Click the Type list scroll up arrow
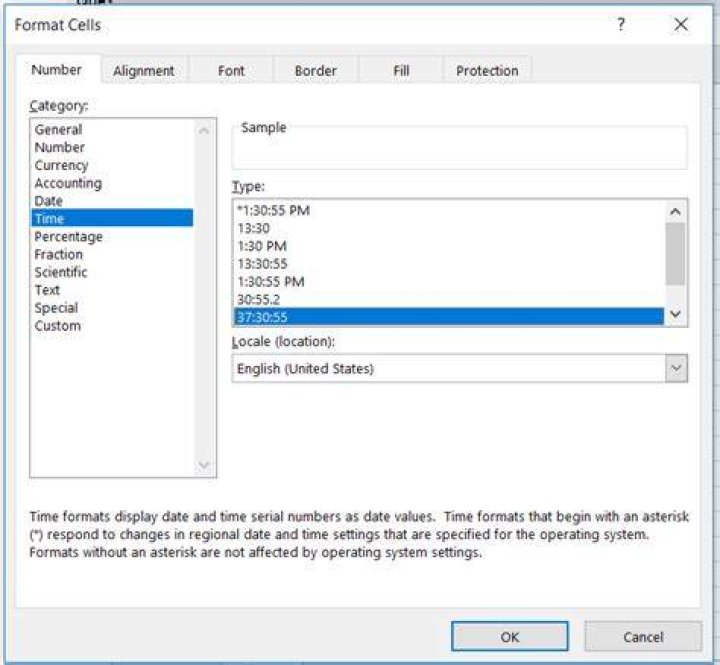Viewport: 720px width, 665px height. [x=675, y=212]
